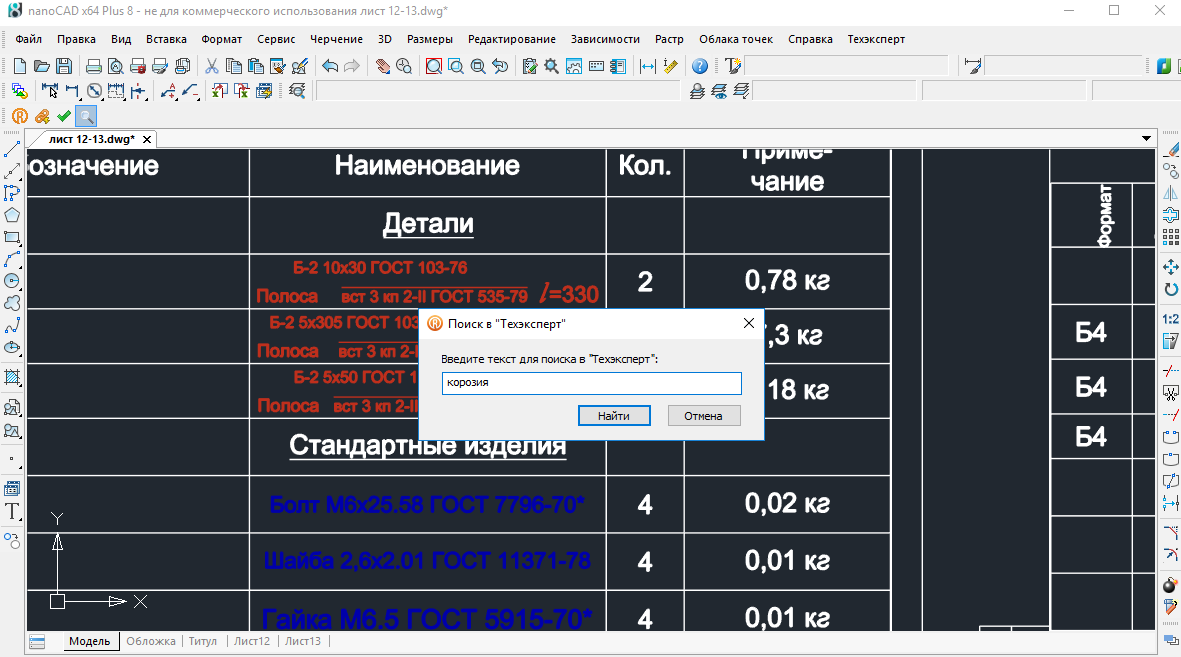The image size is (1181, 657).
Task: Select the Polygon drawing tool
Action: coord(12,215)
